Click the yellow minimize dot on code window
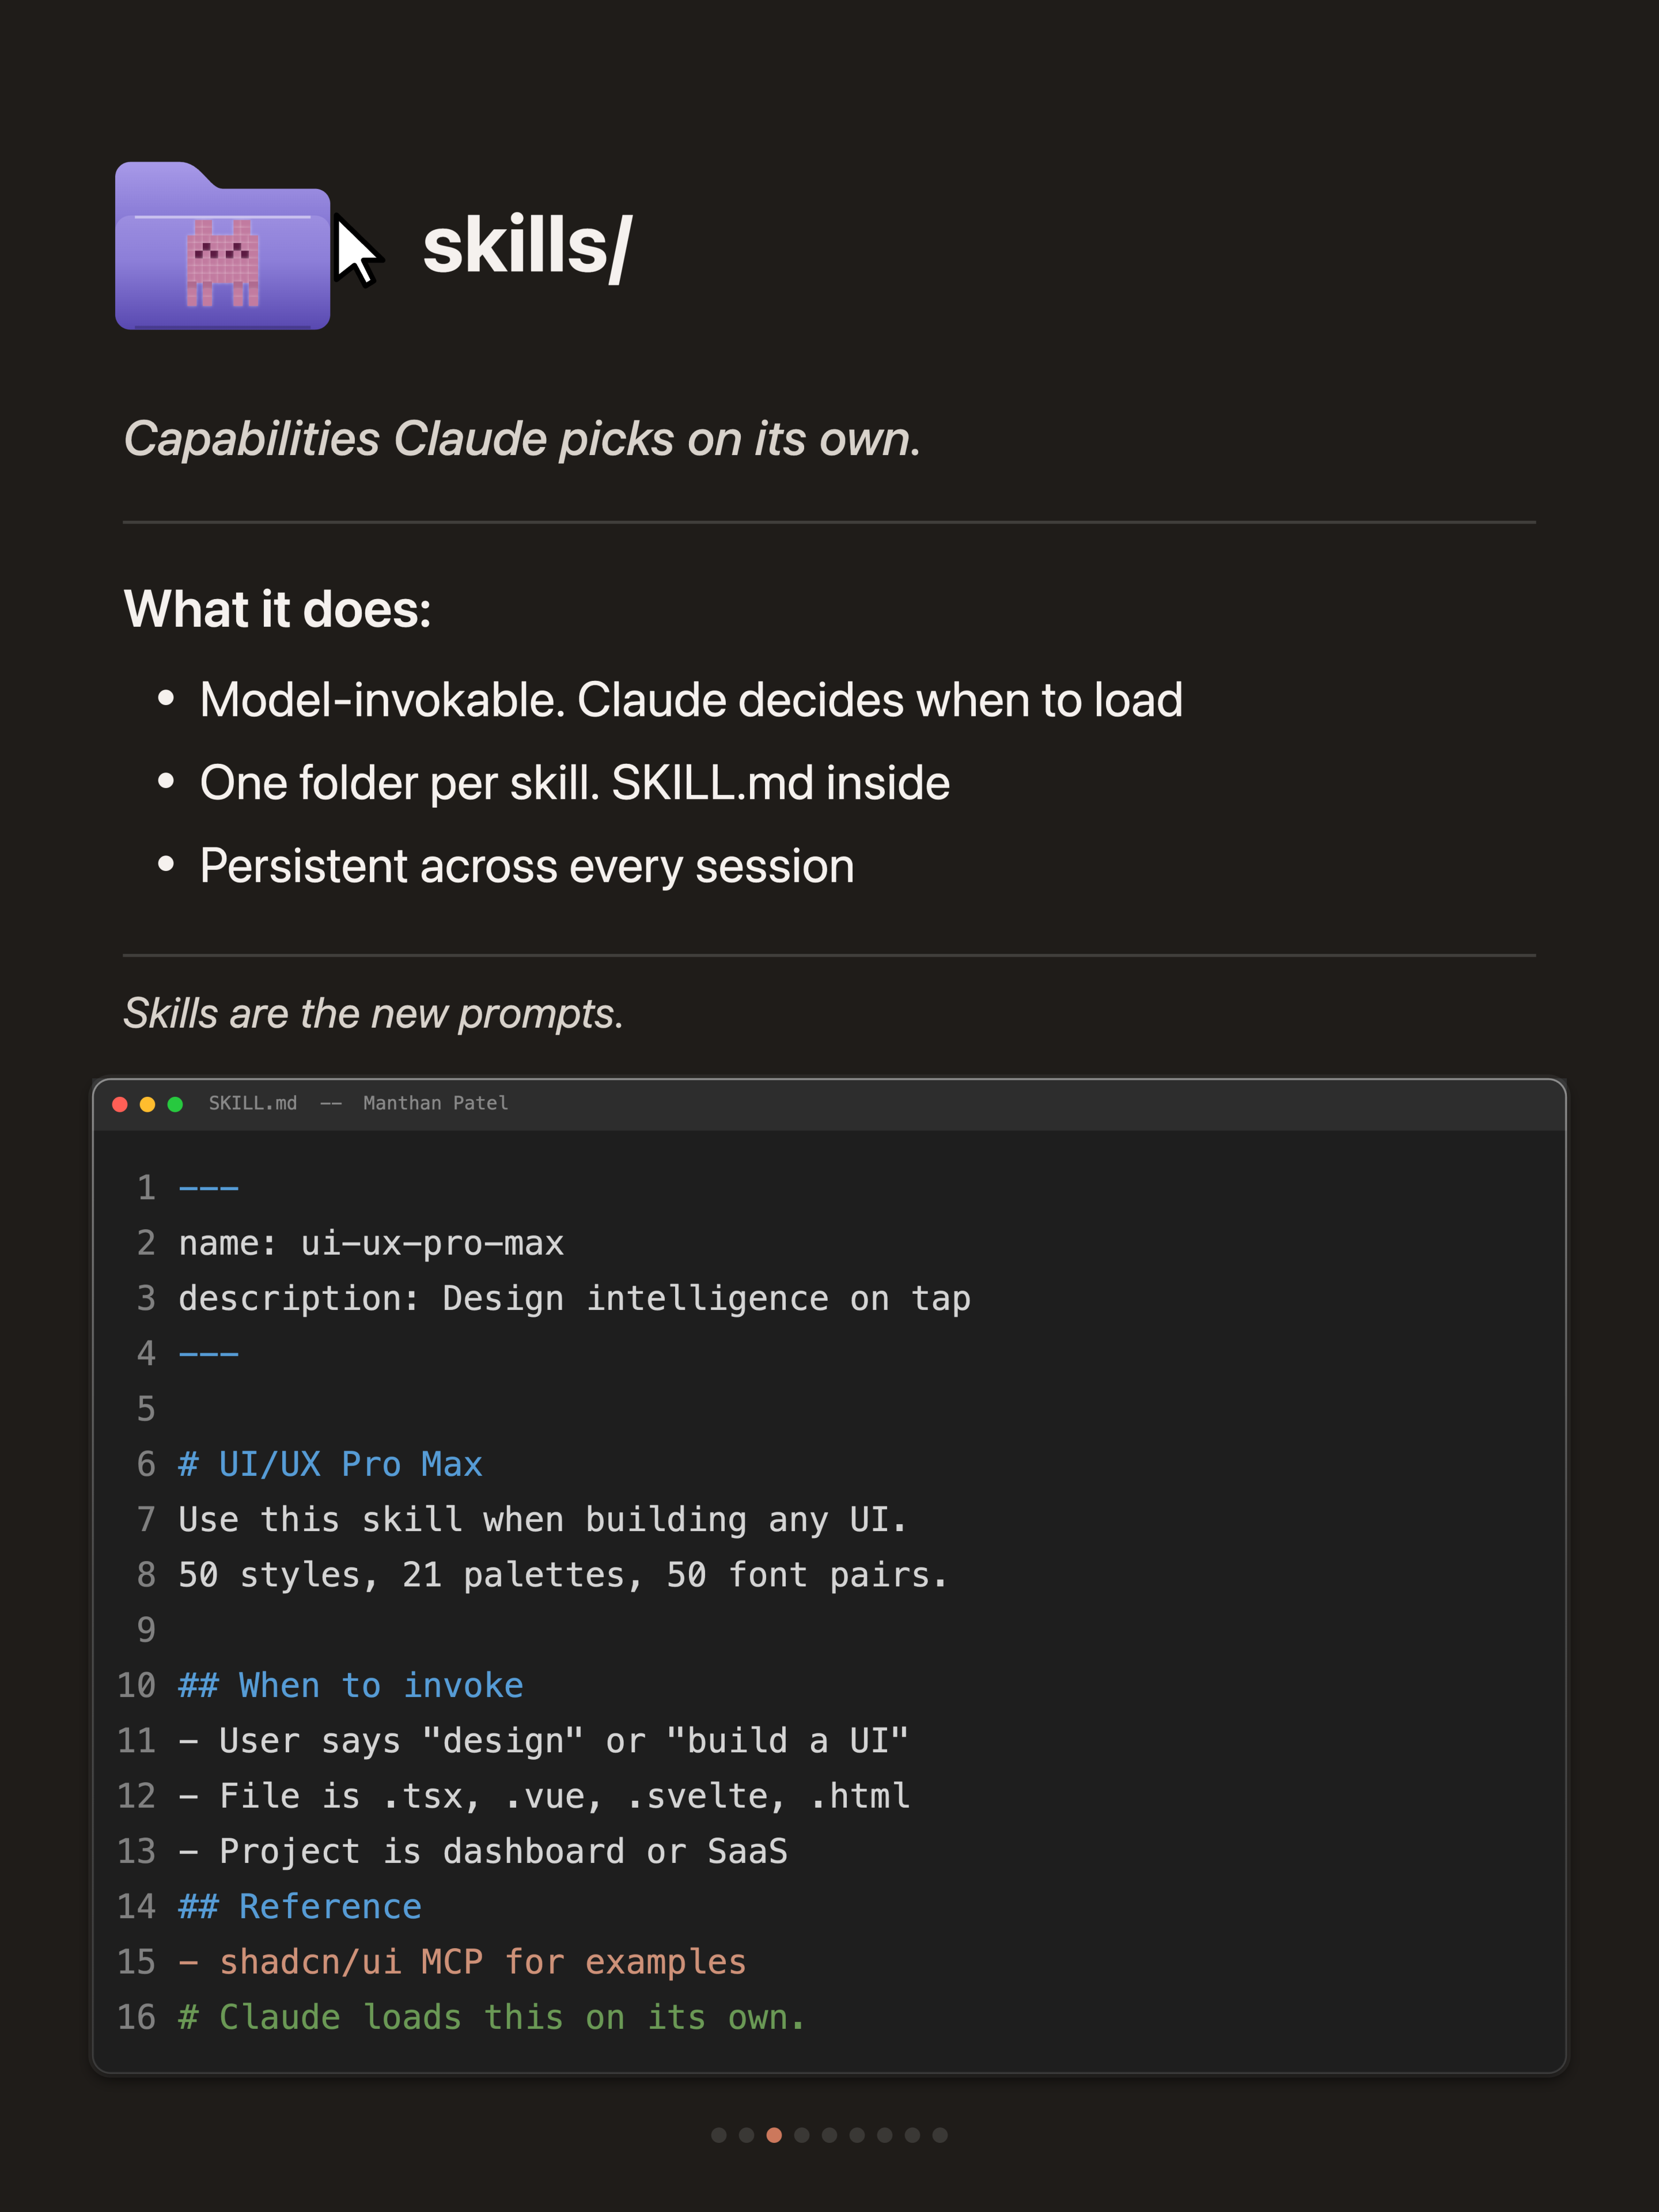This screenshot has width=1659, height=2212. point(147,1104)
